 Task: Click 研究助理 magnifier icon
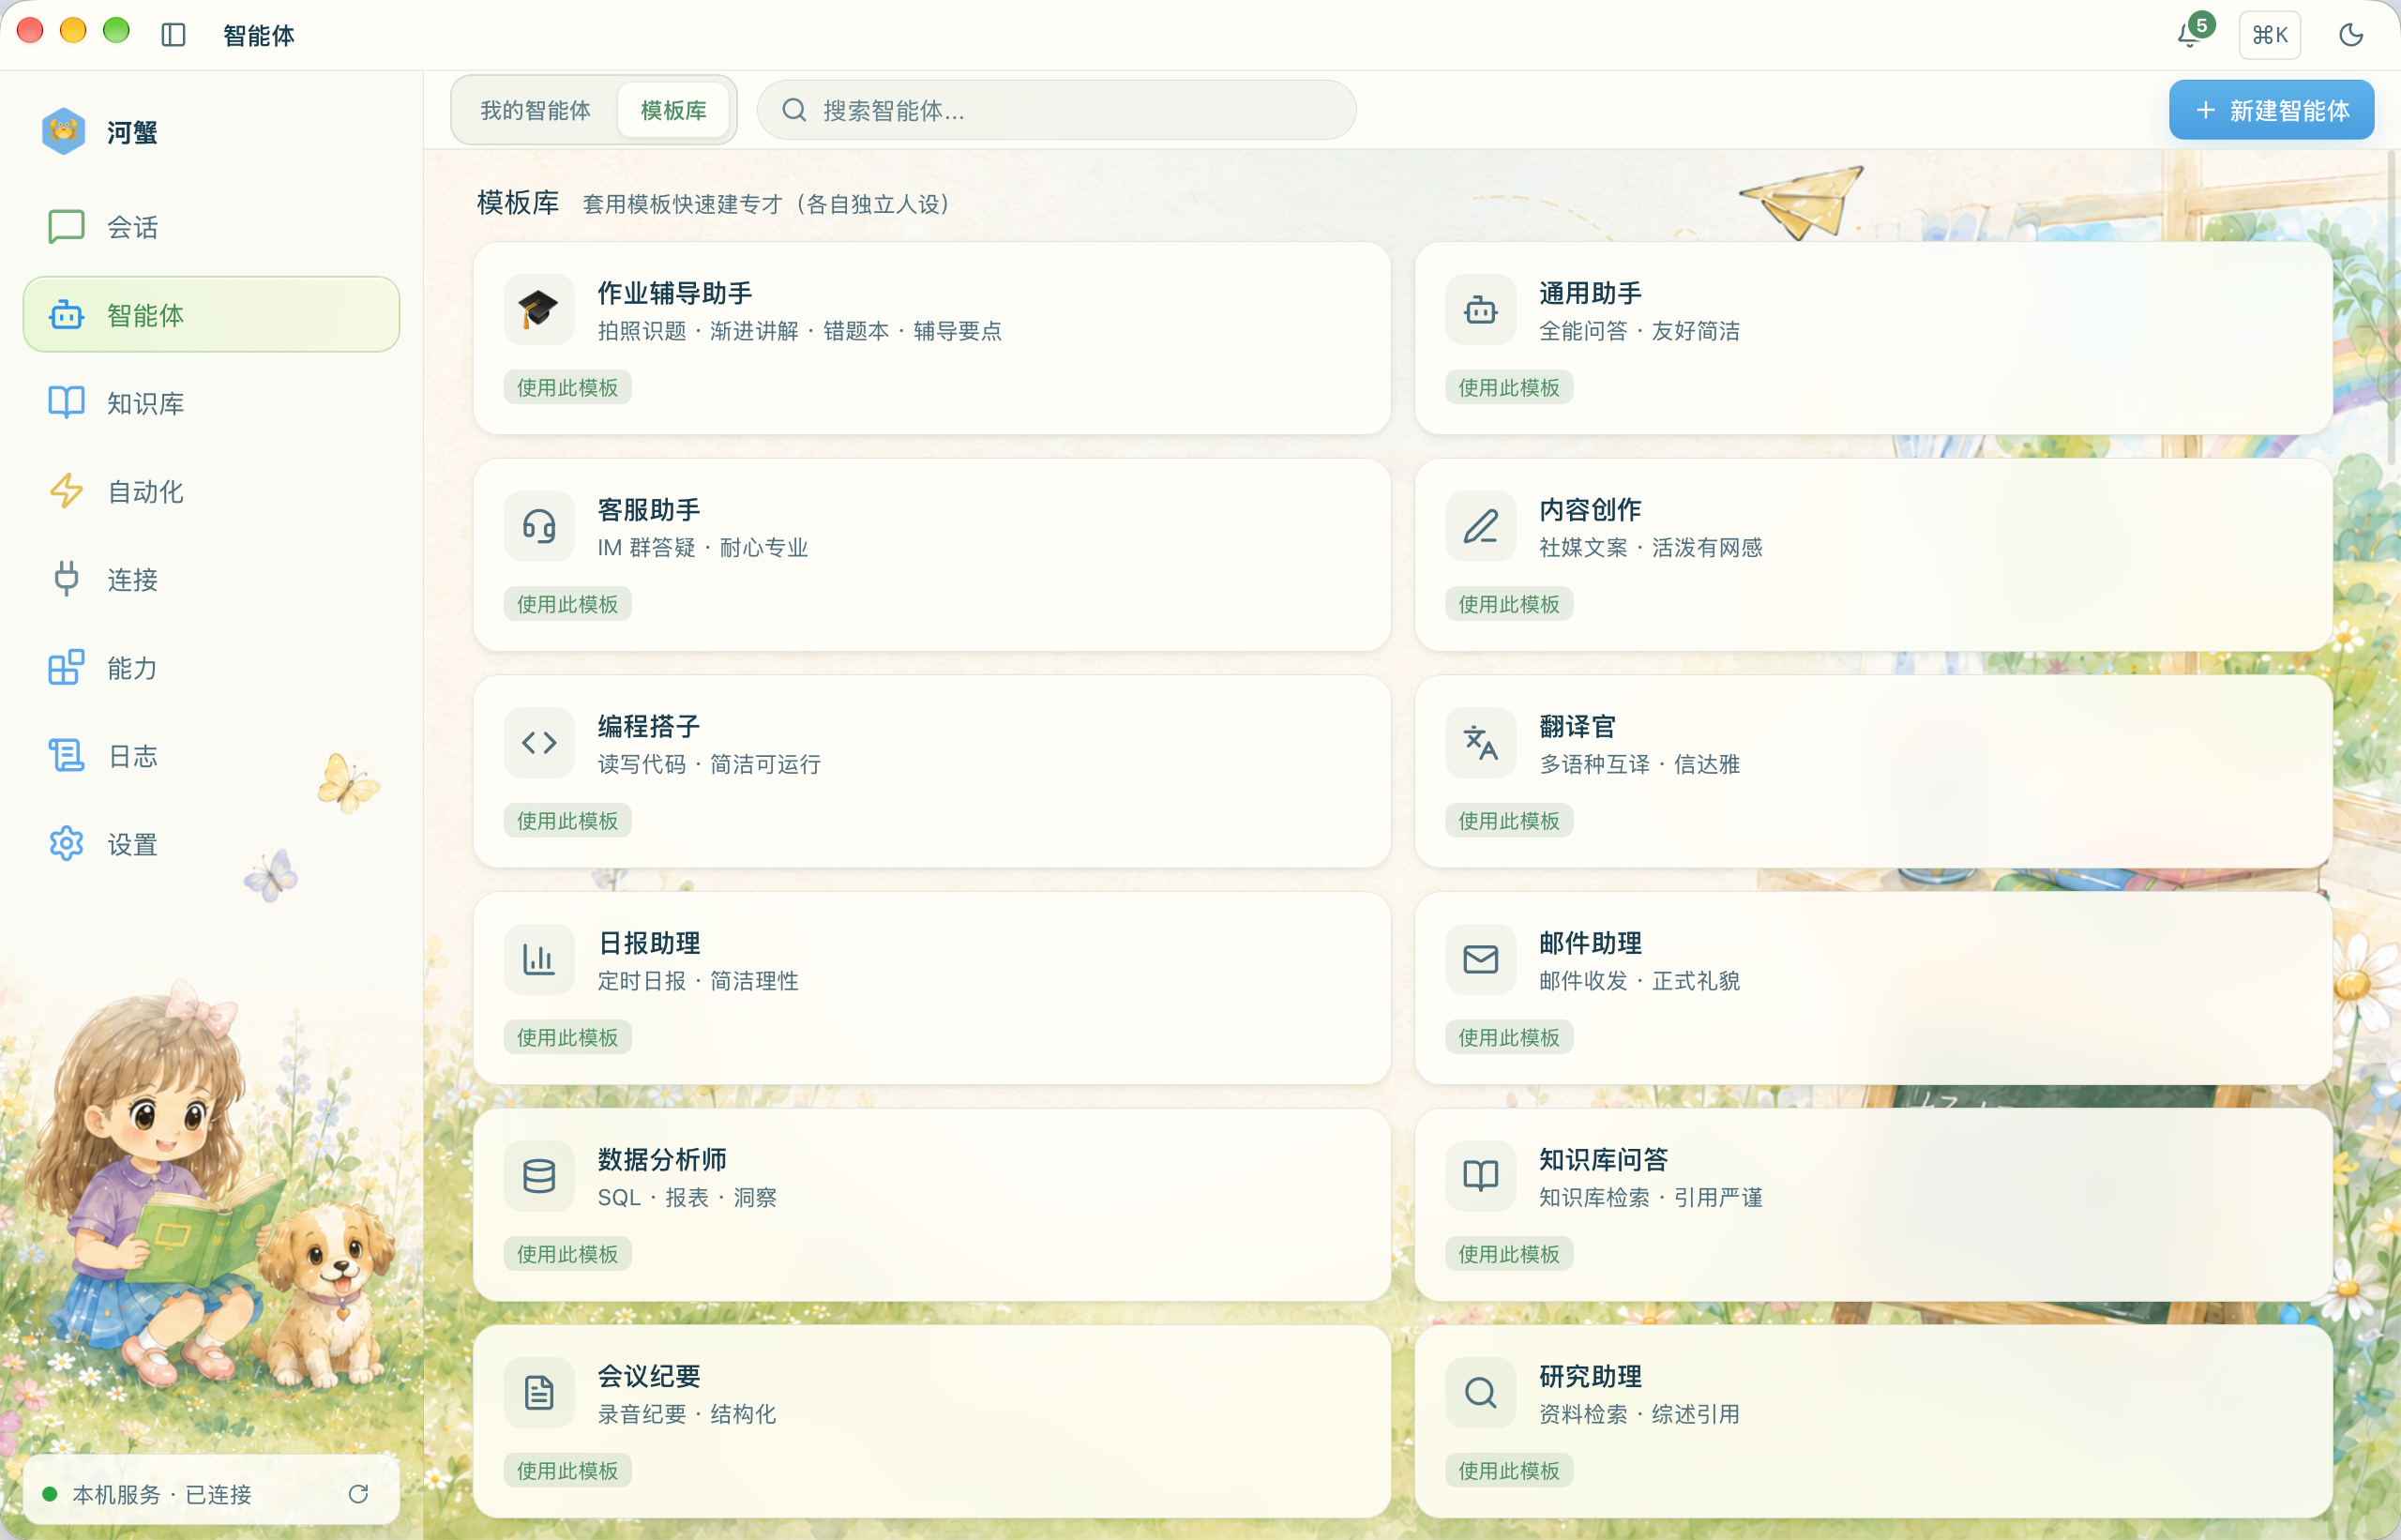1480,1392
